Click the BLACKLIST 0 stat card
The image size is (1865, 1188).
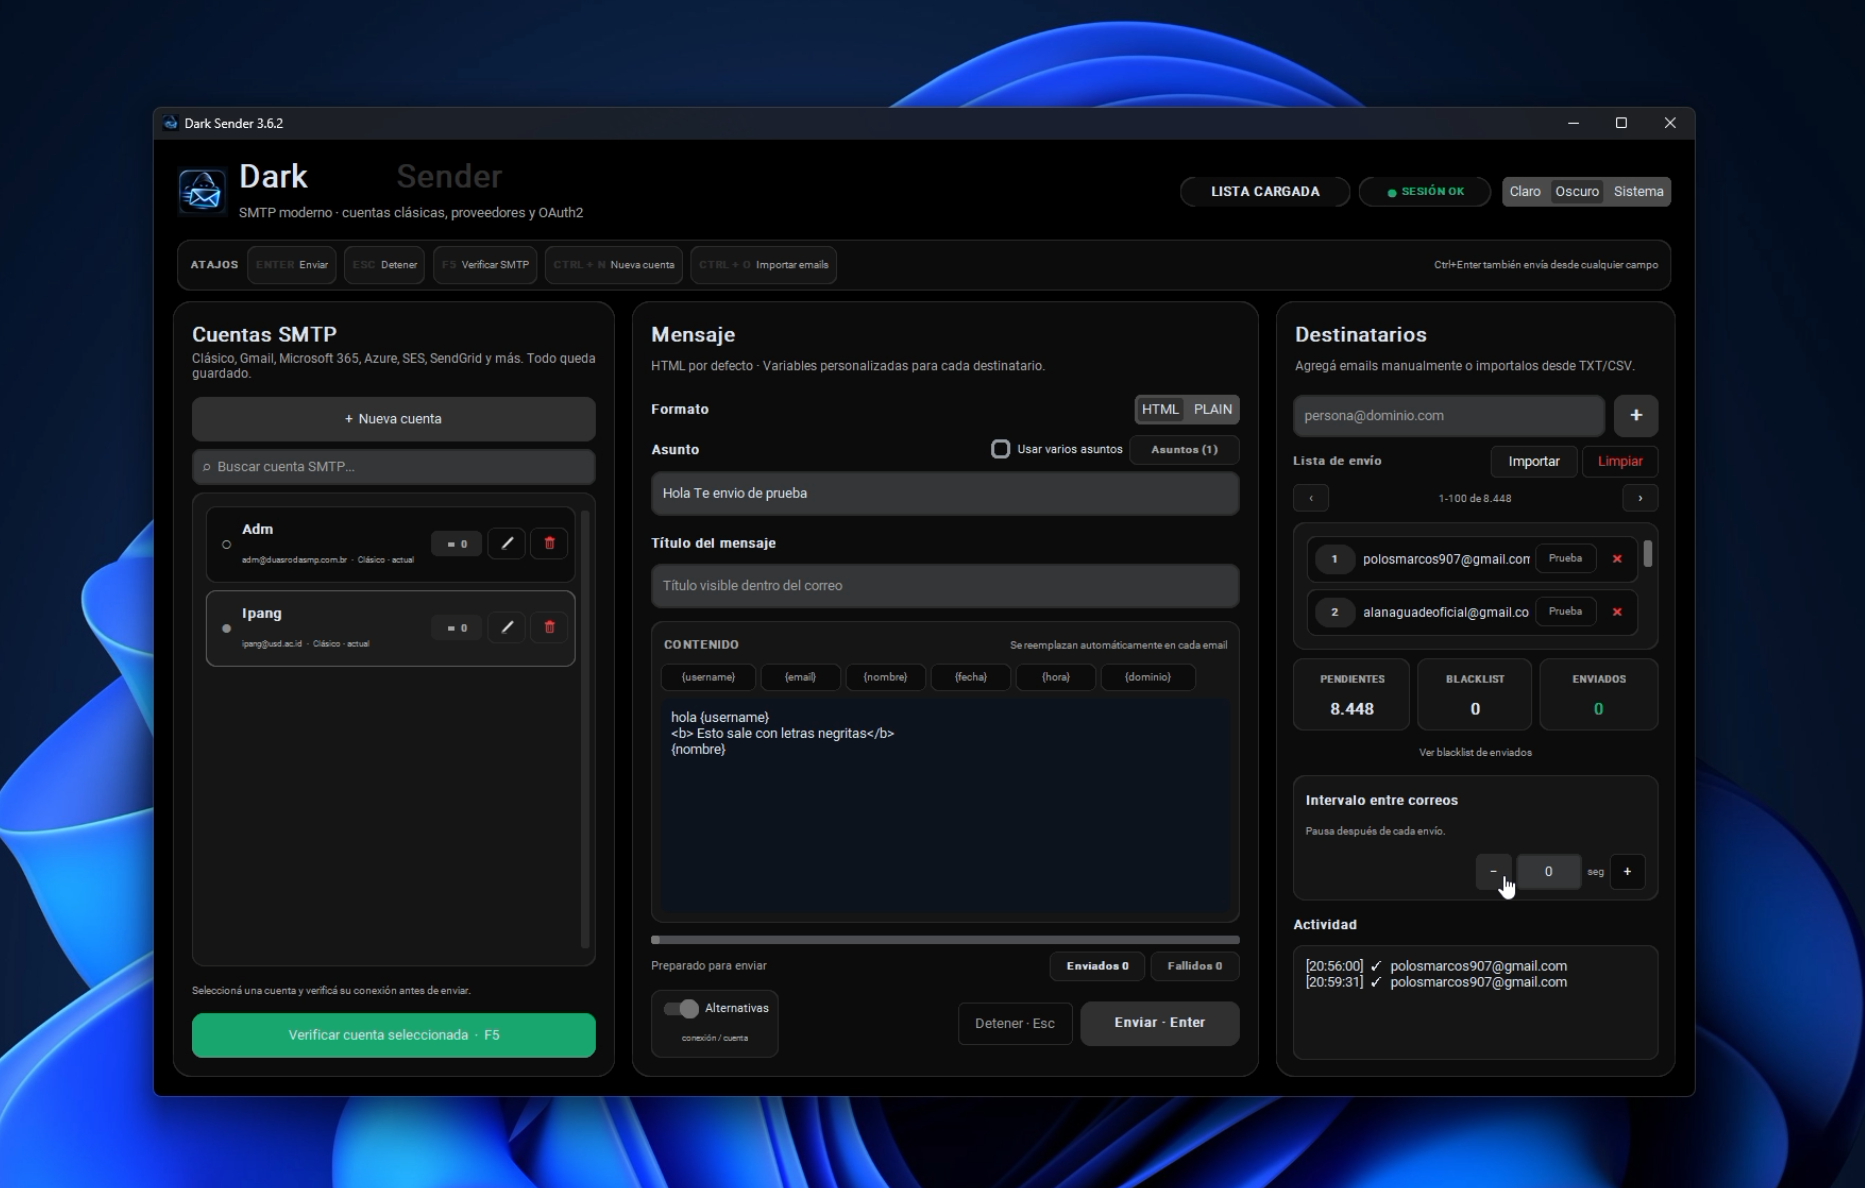(x=1475, y=695)
